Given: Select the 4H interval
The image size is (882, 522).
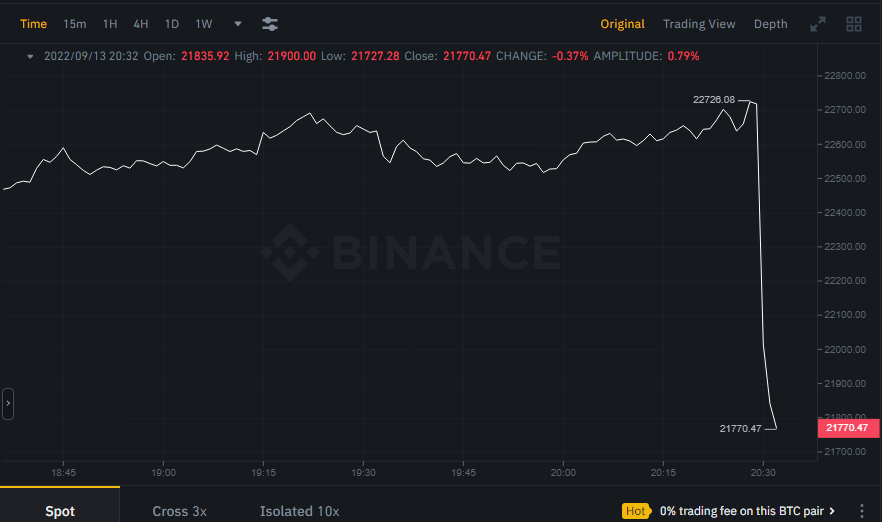Looking at the screenshot, I should tap(141, 24).
